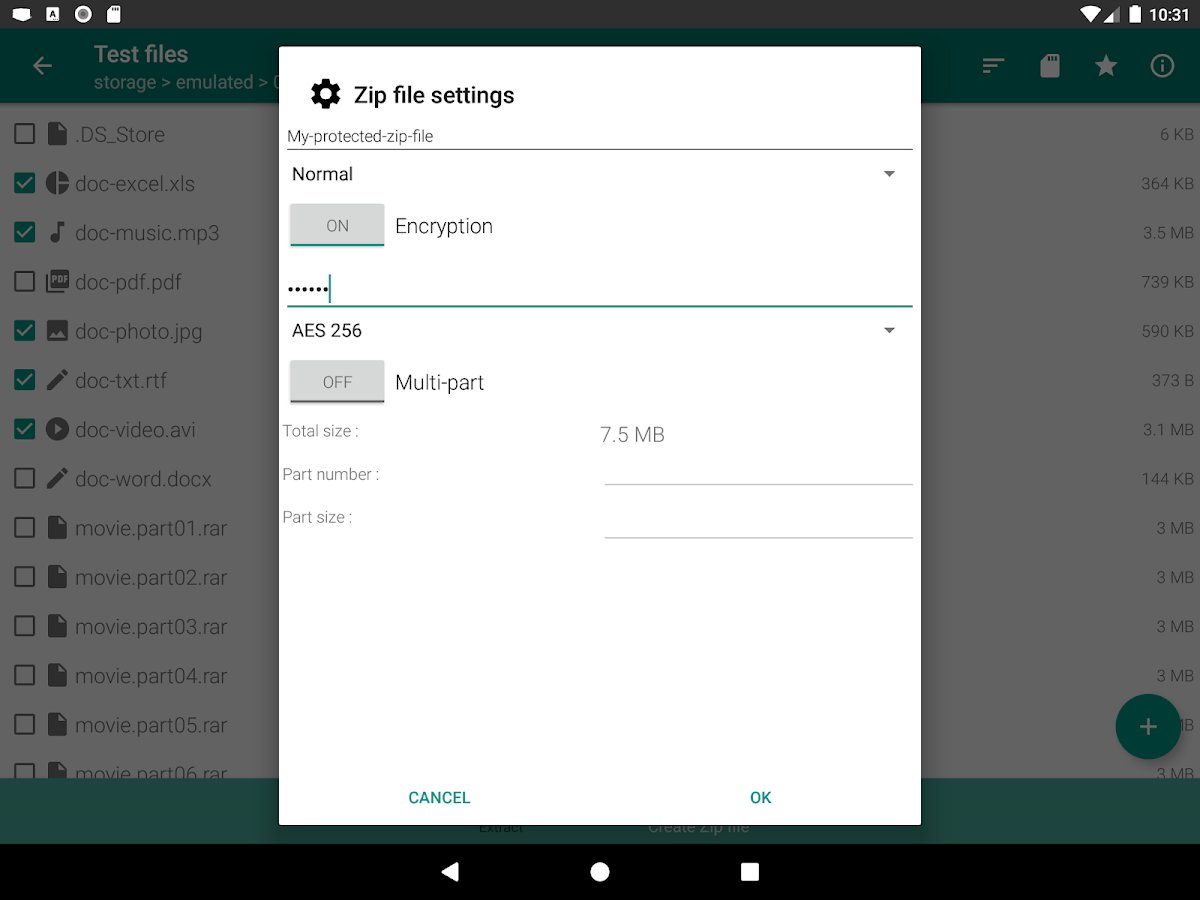Image resolution: width=1200 pixels, height=900 pixels.
Task: Open the Normal compression level dropdown
Action: point(600,174)
